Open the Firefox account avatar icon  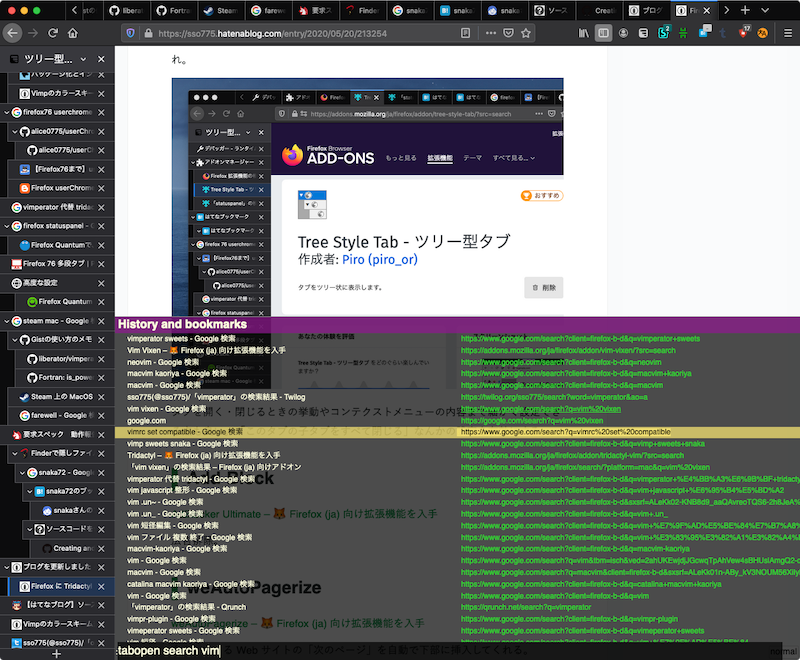(x=623, y=33)
